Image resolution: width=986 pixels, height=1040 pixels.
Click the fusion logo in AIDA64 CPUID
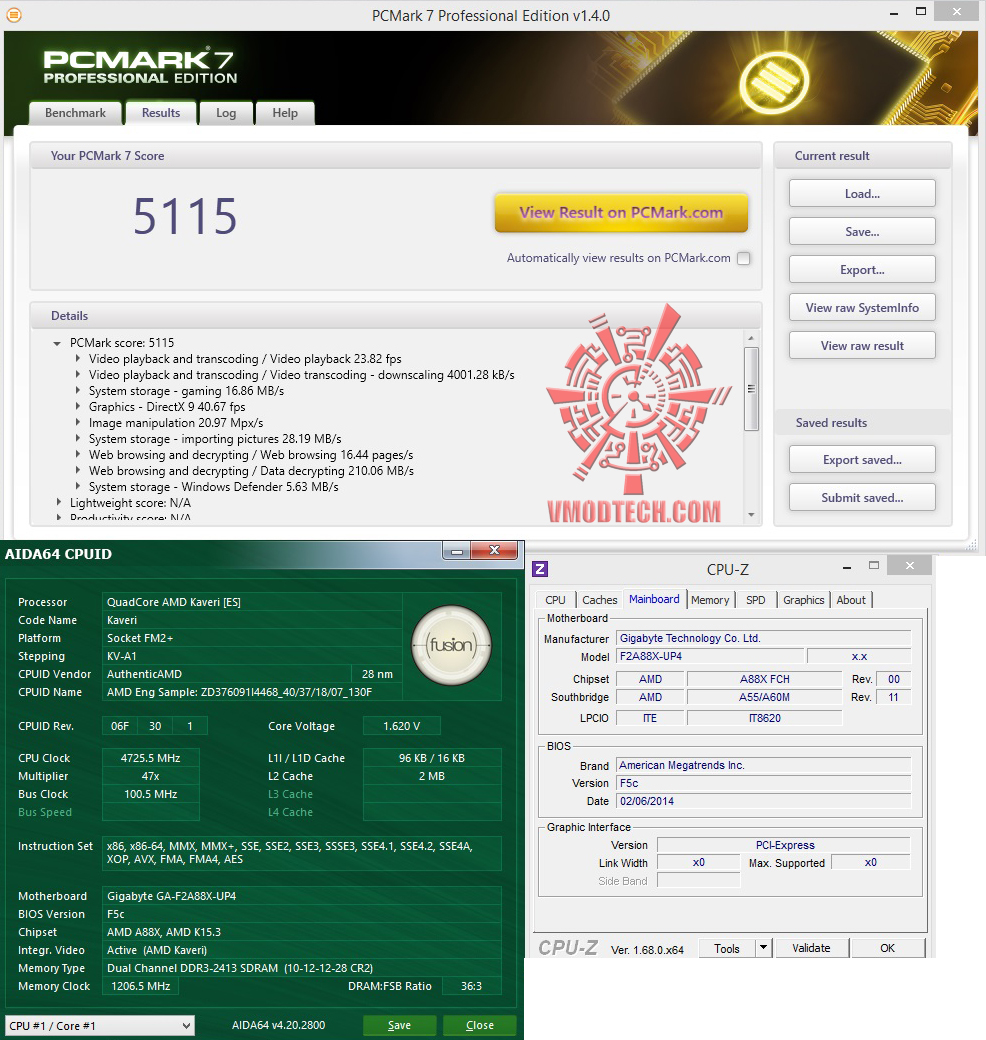coord(452,645)
